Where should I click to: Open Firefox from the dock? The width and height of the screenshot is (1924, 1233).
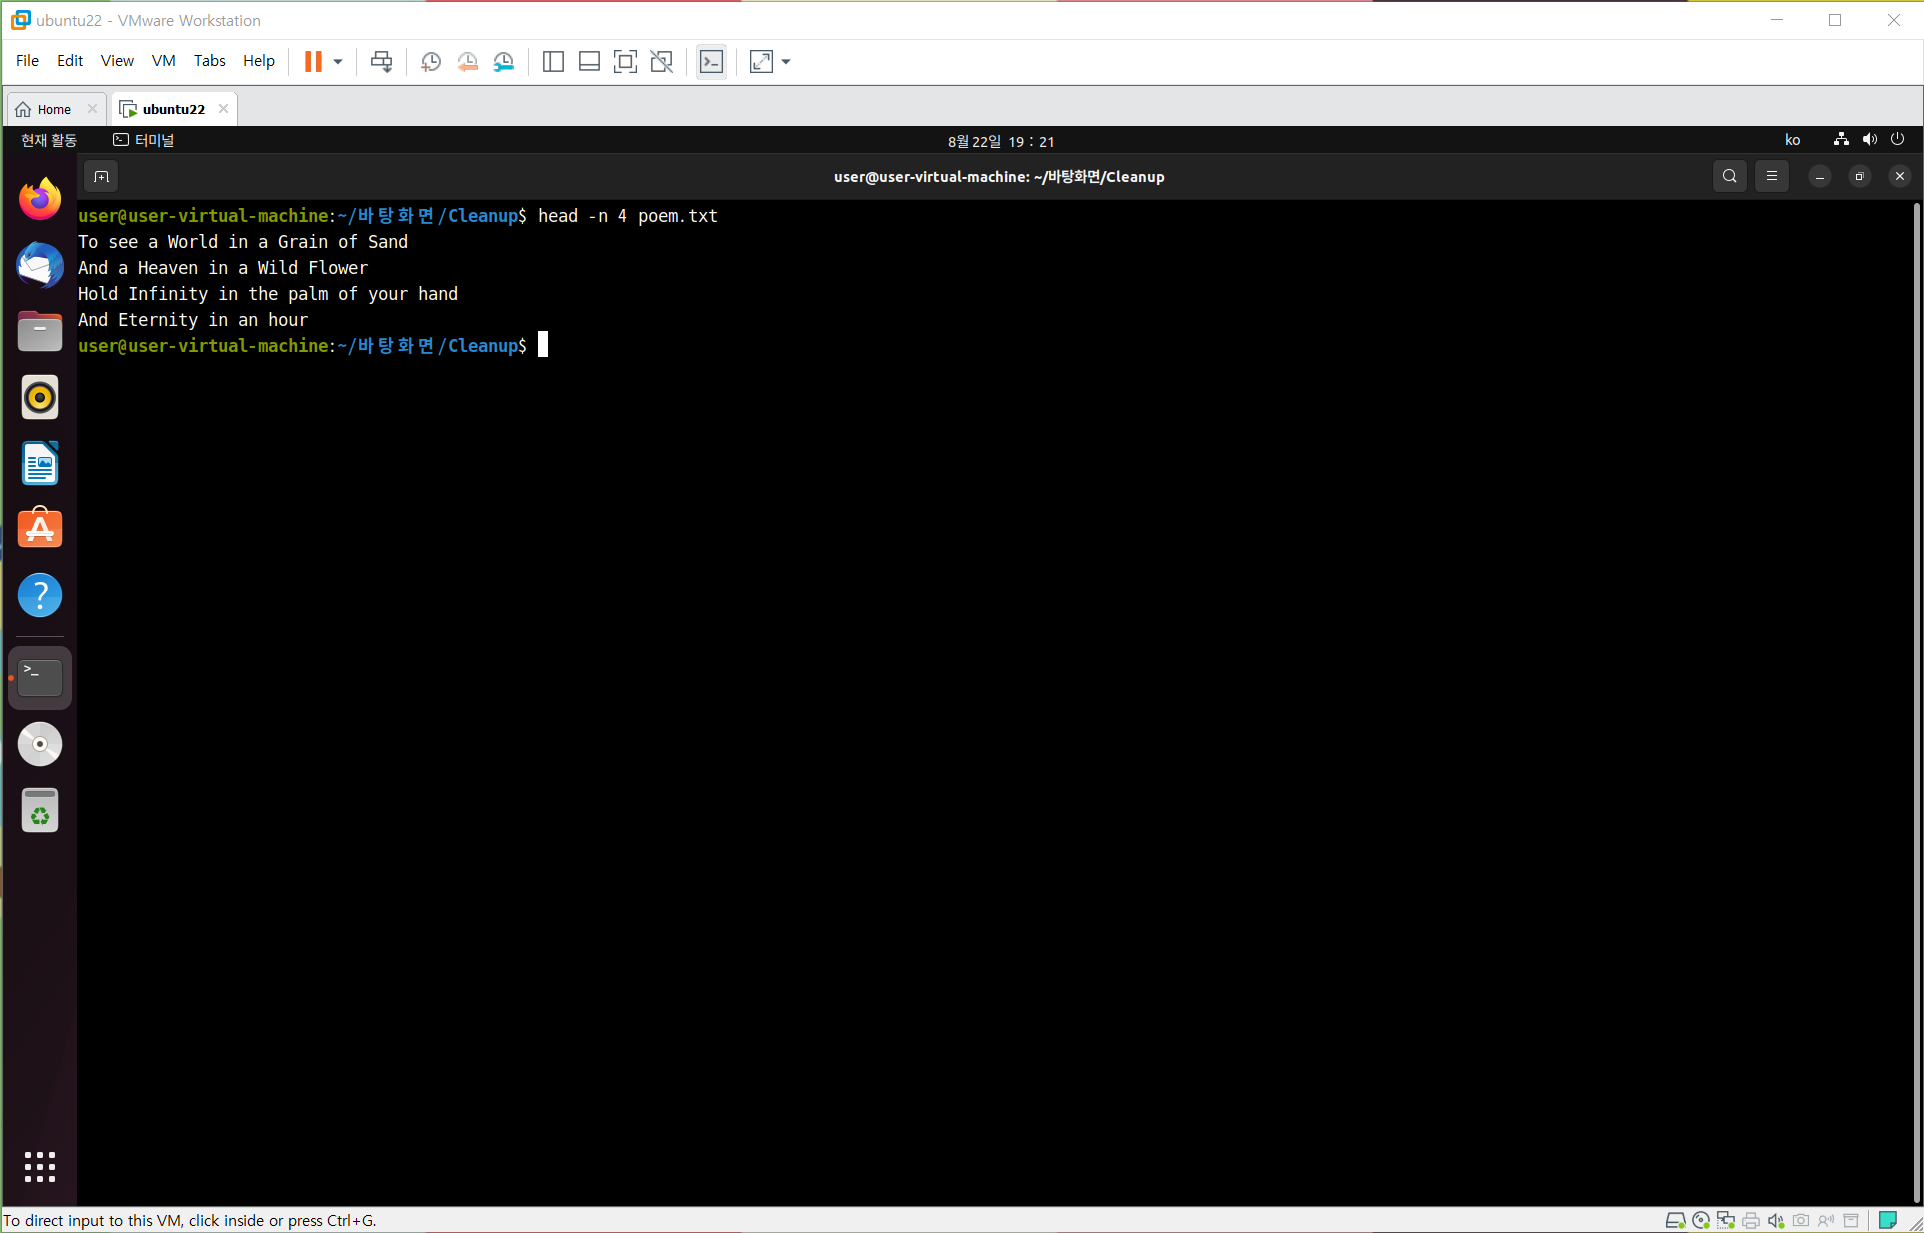(40, 199)
